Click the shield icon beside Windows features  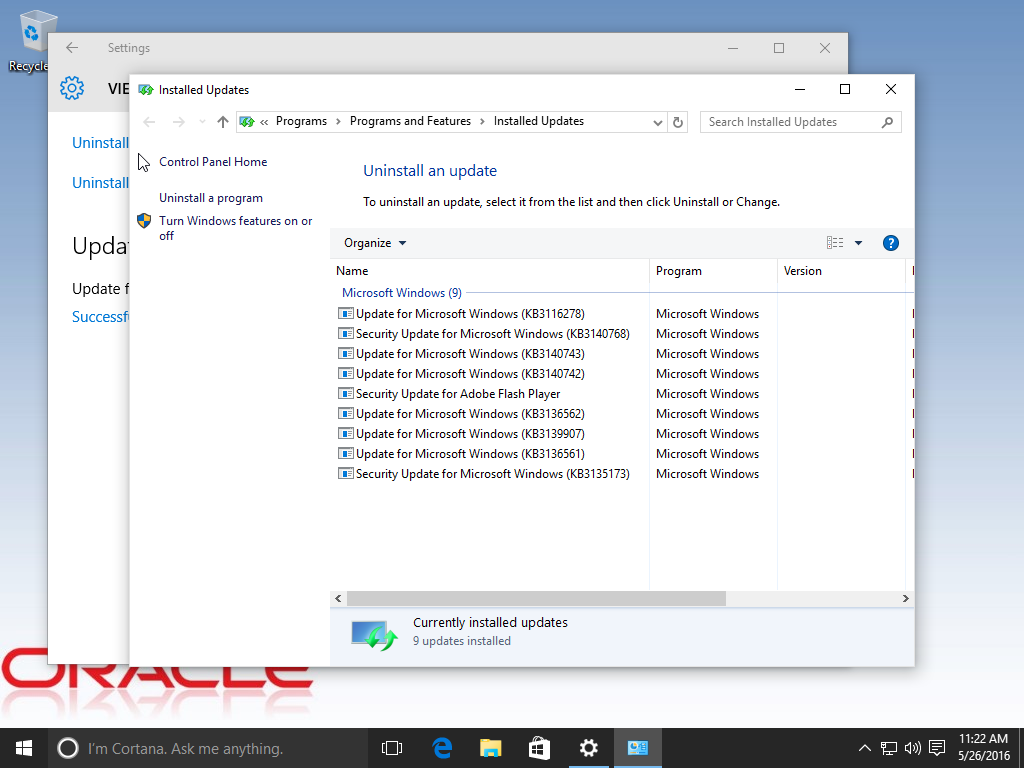click(x=144, y=221)
